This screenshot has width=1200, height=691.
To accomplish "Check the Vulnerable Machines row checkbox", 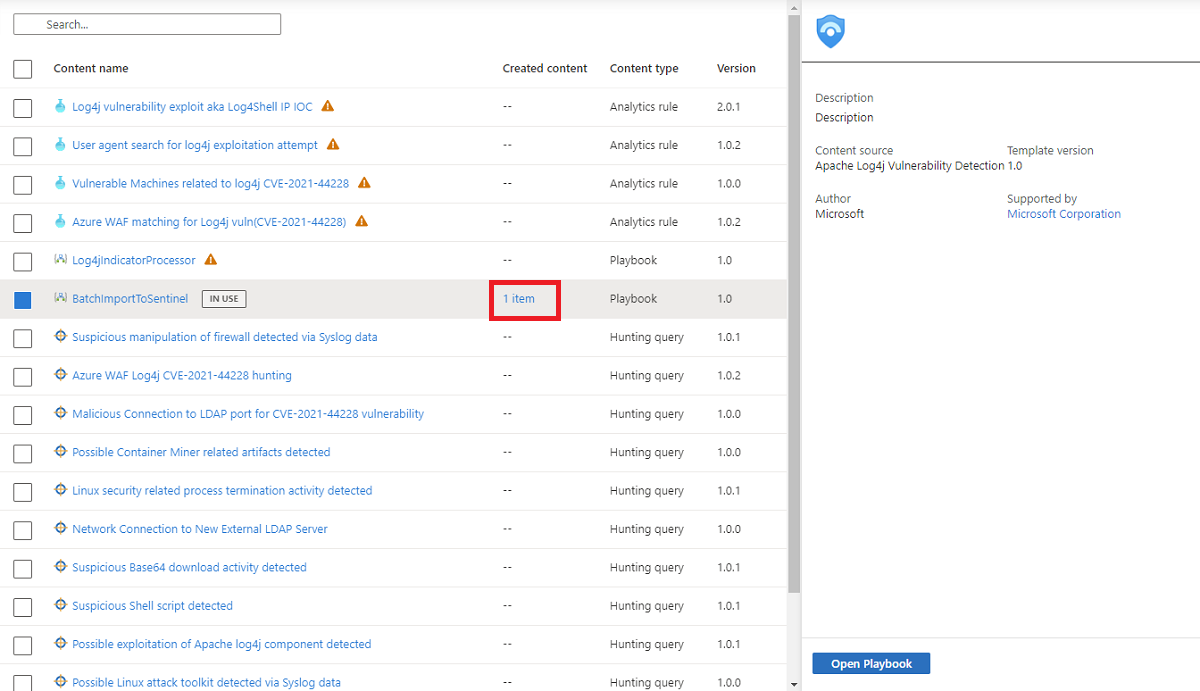I will click(23, 185).
